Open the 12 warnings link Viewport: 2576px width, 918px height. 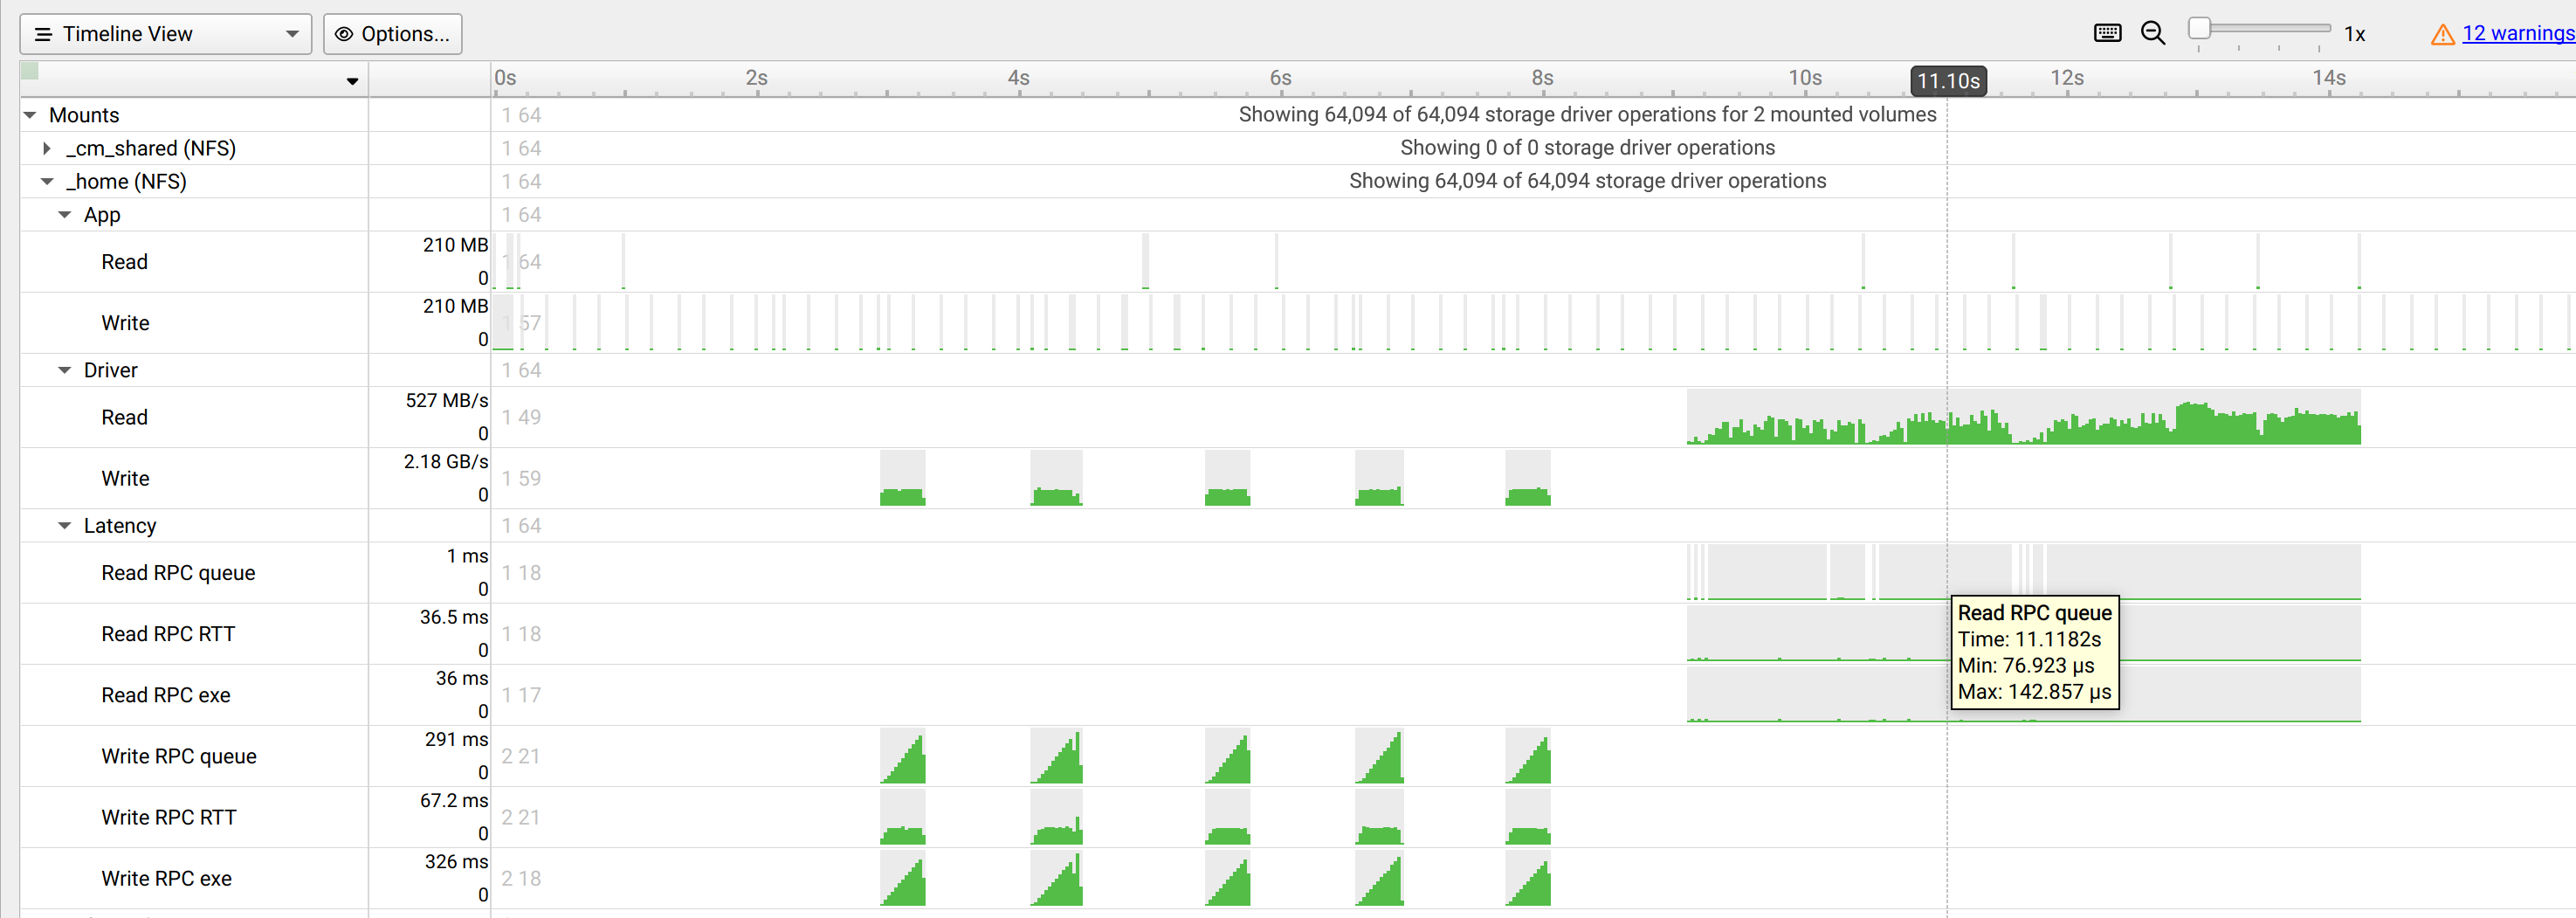(x=2517, y=33)
